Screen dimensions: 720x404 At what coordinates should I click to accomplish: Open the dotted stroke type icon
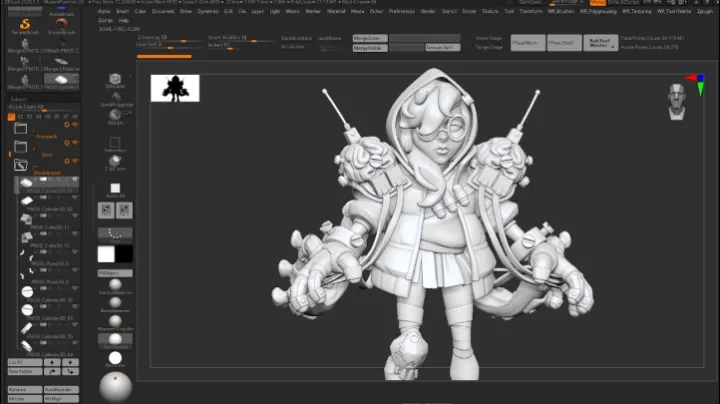115,234
